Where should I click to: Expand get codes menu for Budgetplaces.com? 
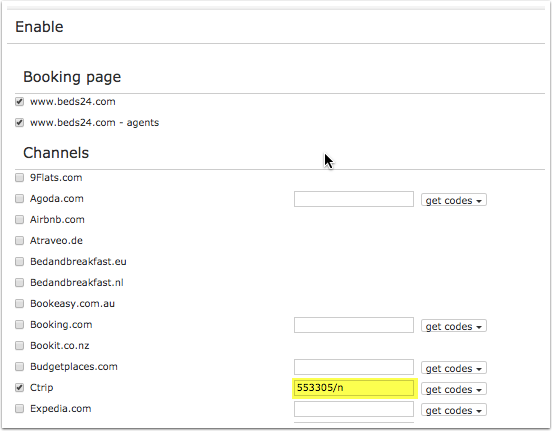454,368
